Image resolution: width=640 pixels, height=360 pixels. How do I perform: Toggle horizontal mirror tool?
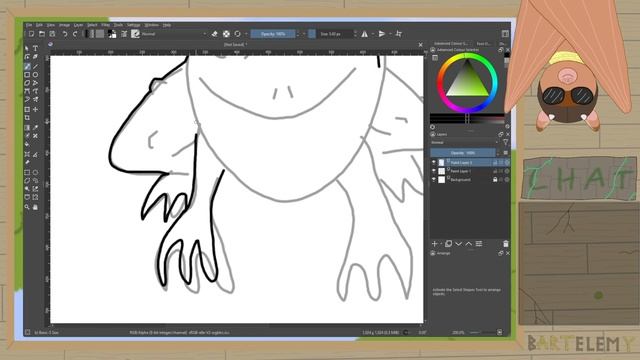coord(364,34)
